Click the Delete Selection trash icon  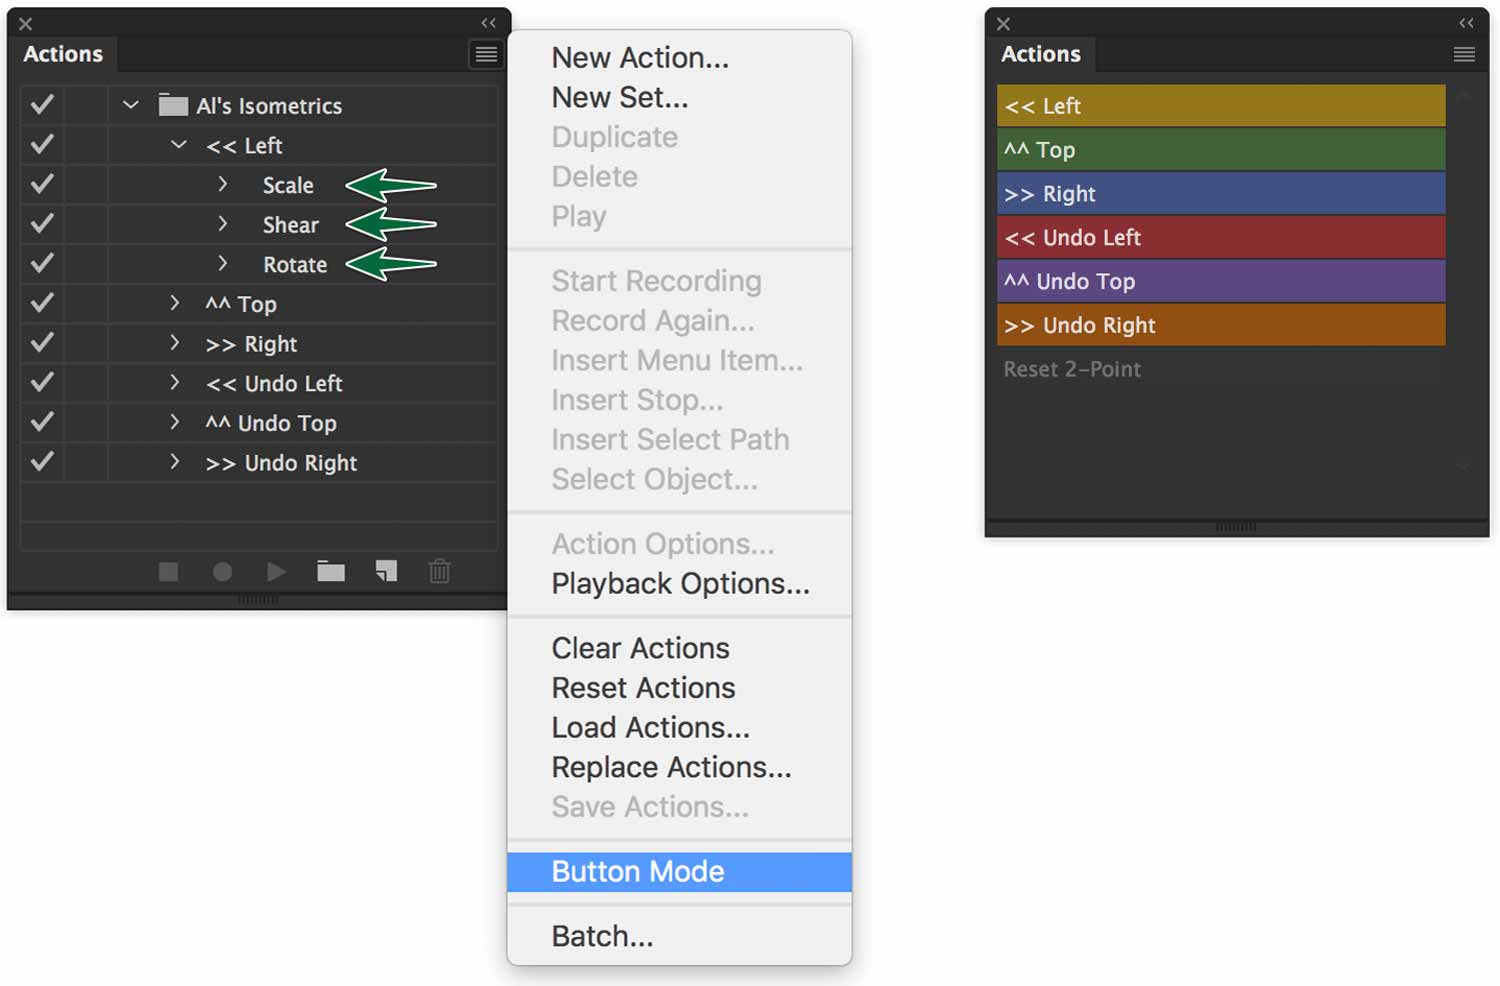440,571
